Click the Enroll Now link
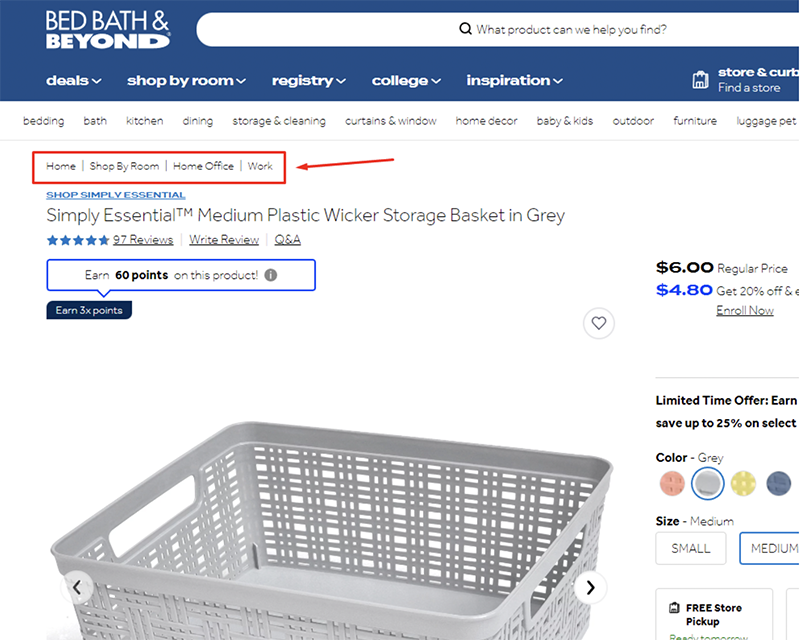This screenshot has width=800, height=640. pos(744,310)
